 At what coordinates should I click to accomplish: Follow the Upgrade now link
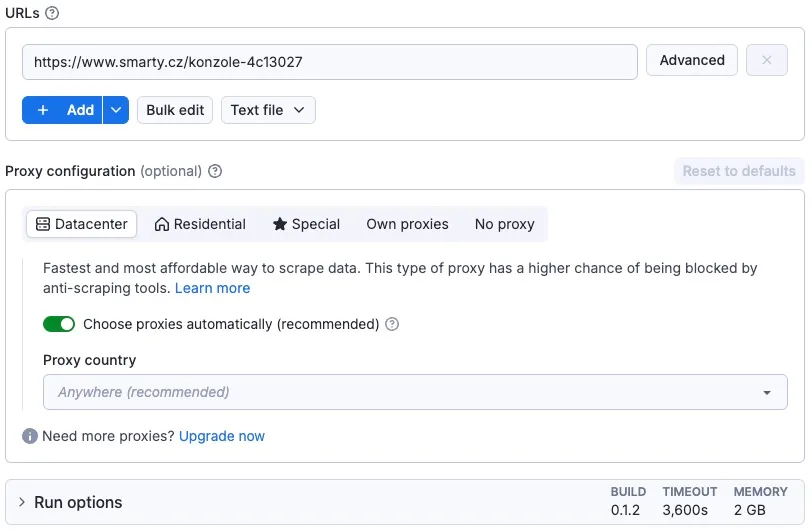point(222,436)
